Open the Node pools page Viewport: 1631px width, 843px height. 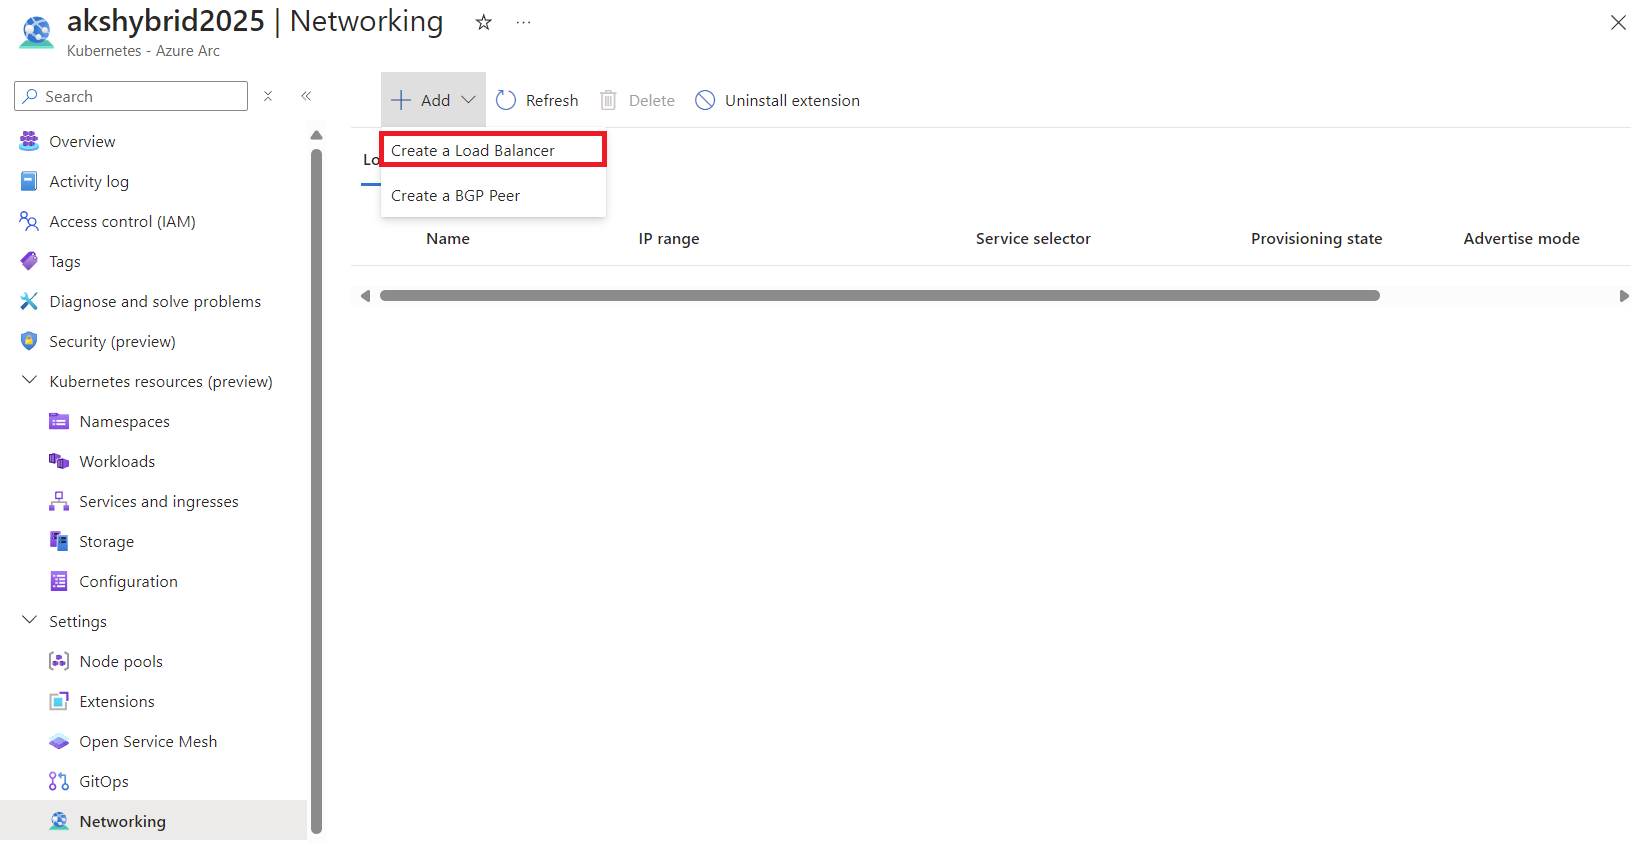(x=121, y=661)
